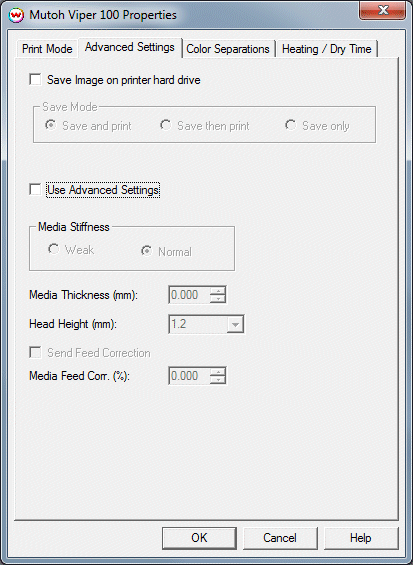Image resolution: width=413 pixels, height=565 pixels.
Task: Click inside the Media Feed Corr. value field
Action: click(190, 376)
